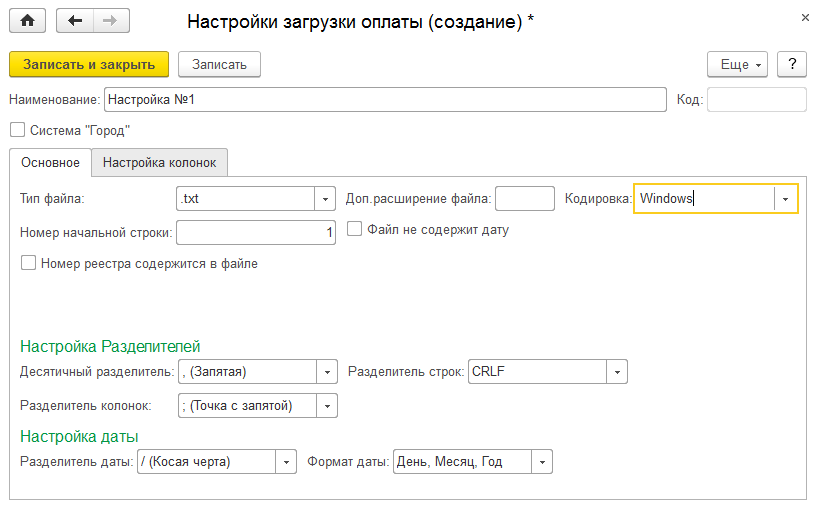Viewport: 820px width, 513px height.
Task: Focus the Наименование text field
Action: [385, 99]
